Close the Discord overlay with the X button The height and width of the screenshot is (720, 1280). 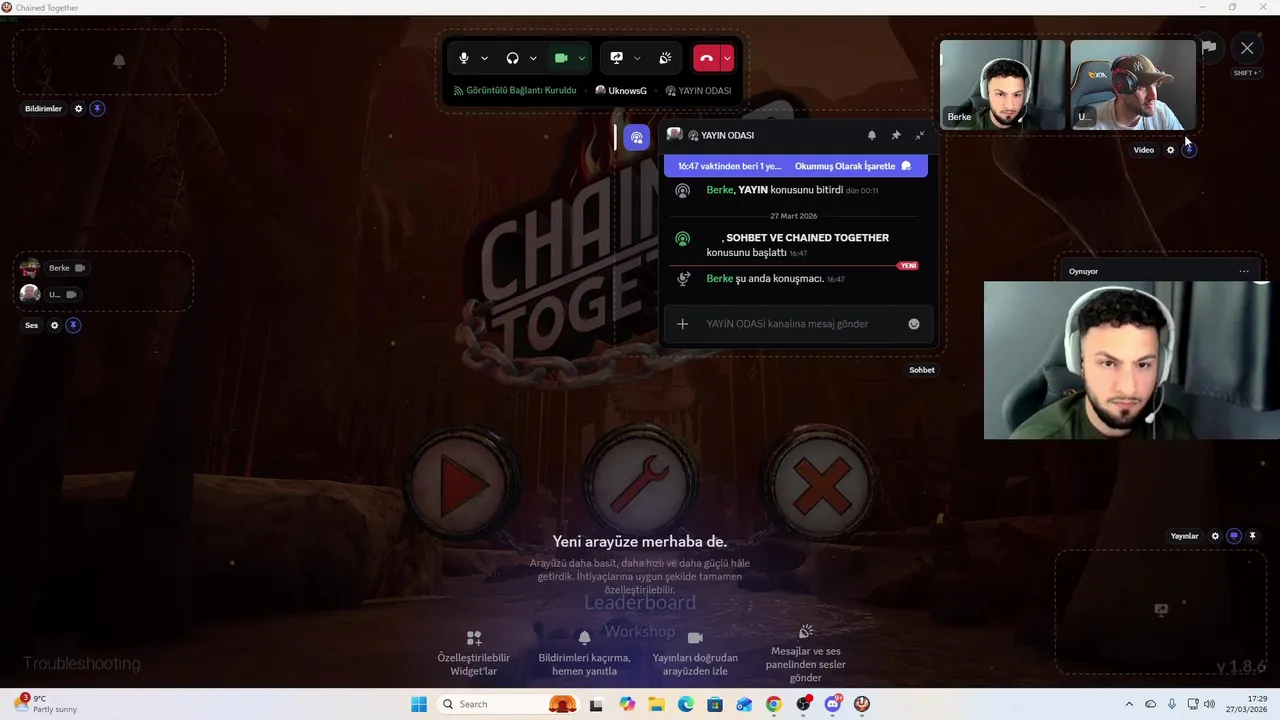tap(1247, 47)
